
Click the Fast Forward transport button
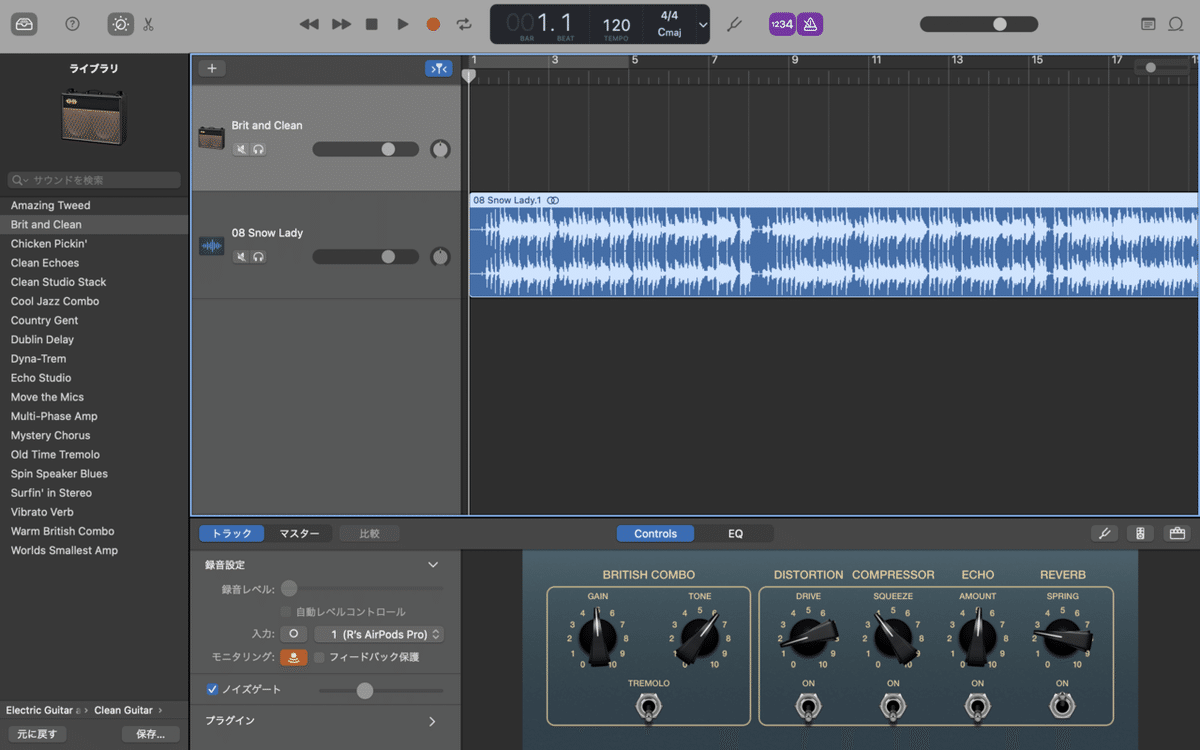tap(342, 24)
